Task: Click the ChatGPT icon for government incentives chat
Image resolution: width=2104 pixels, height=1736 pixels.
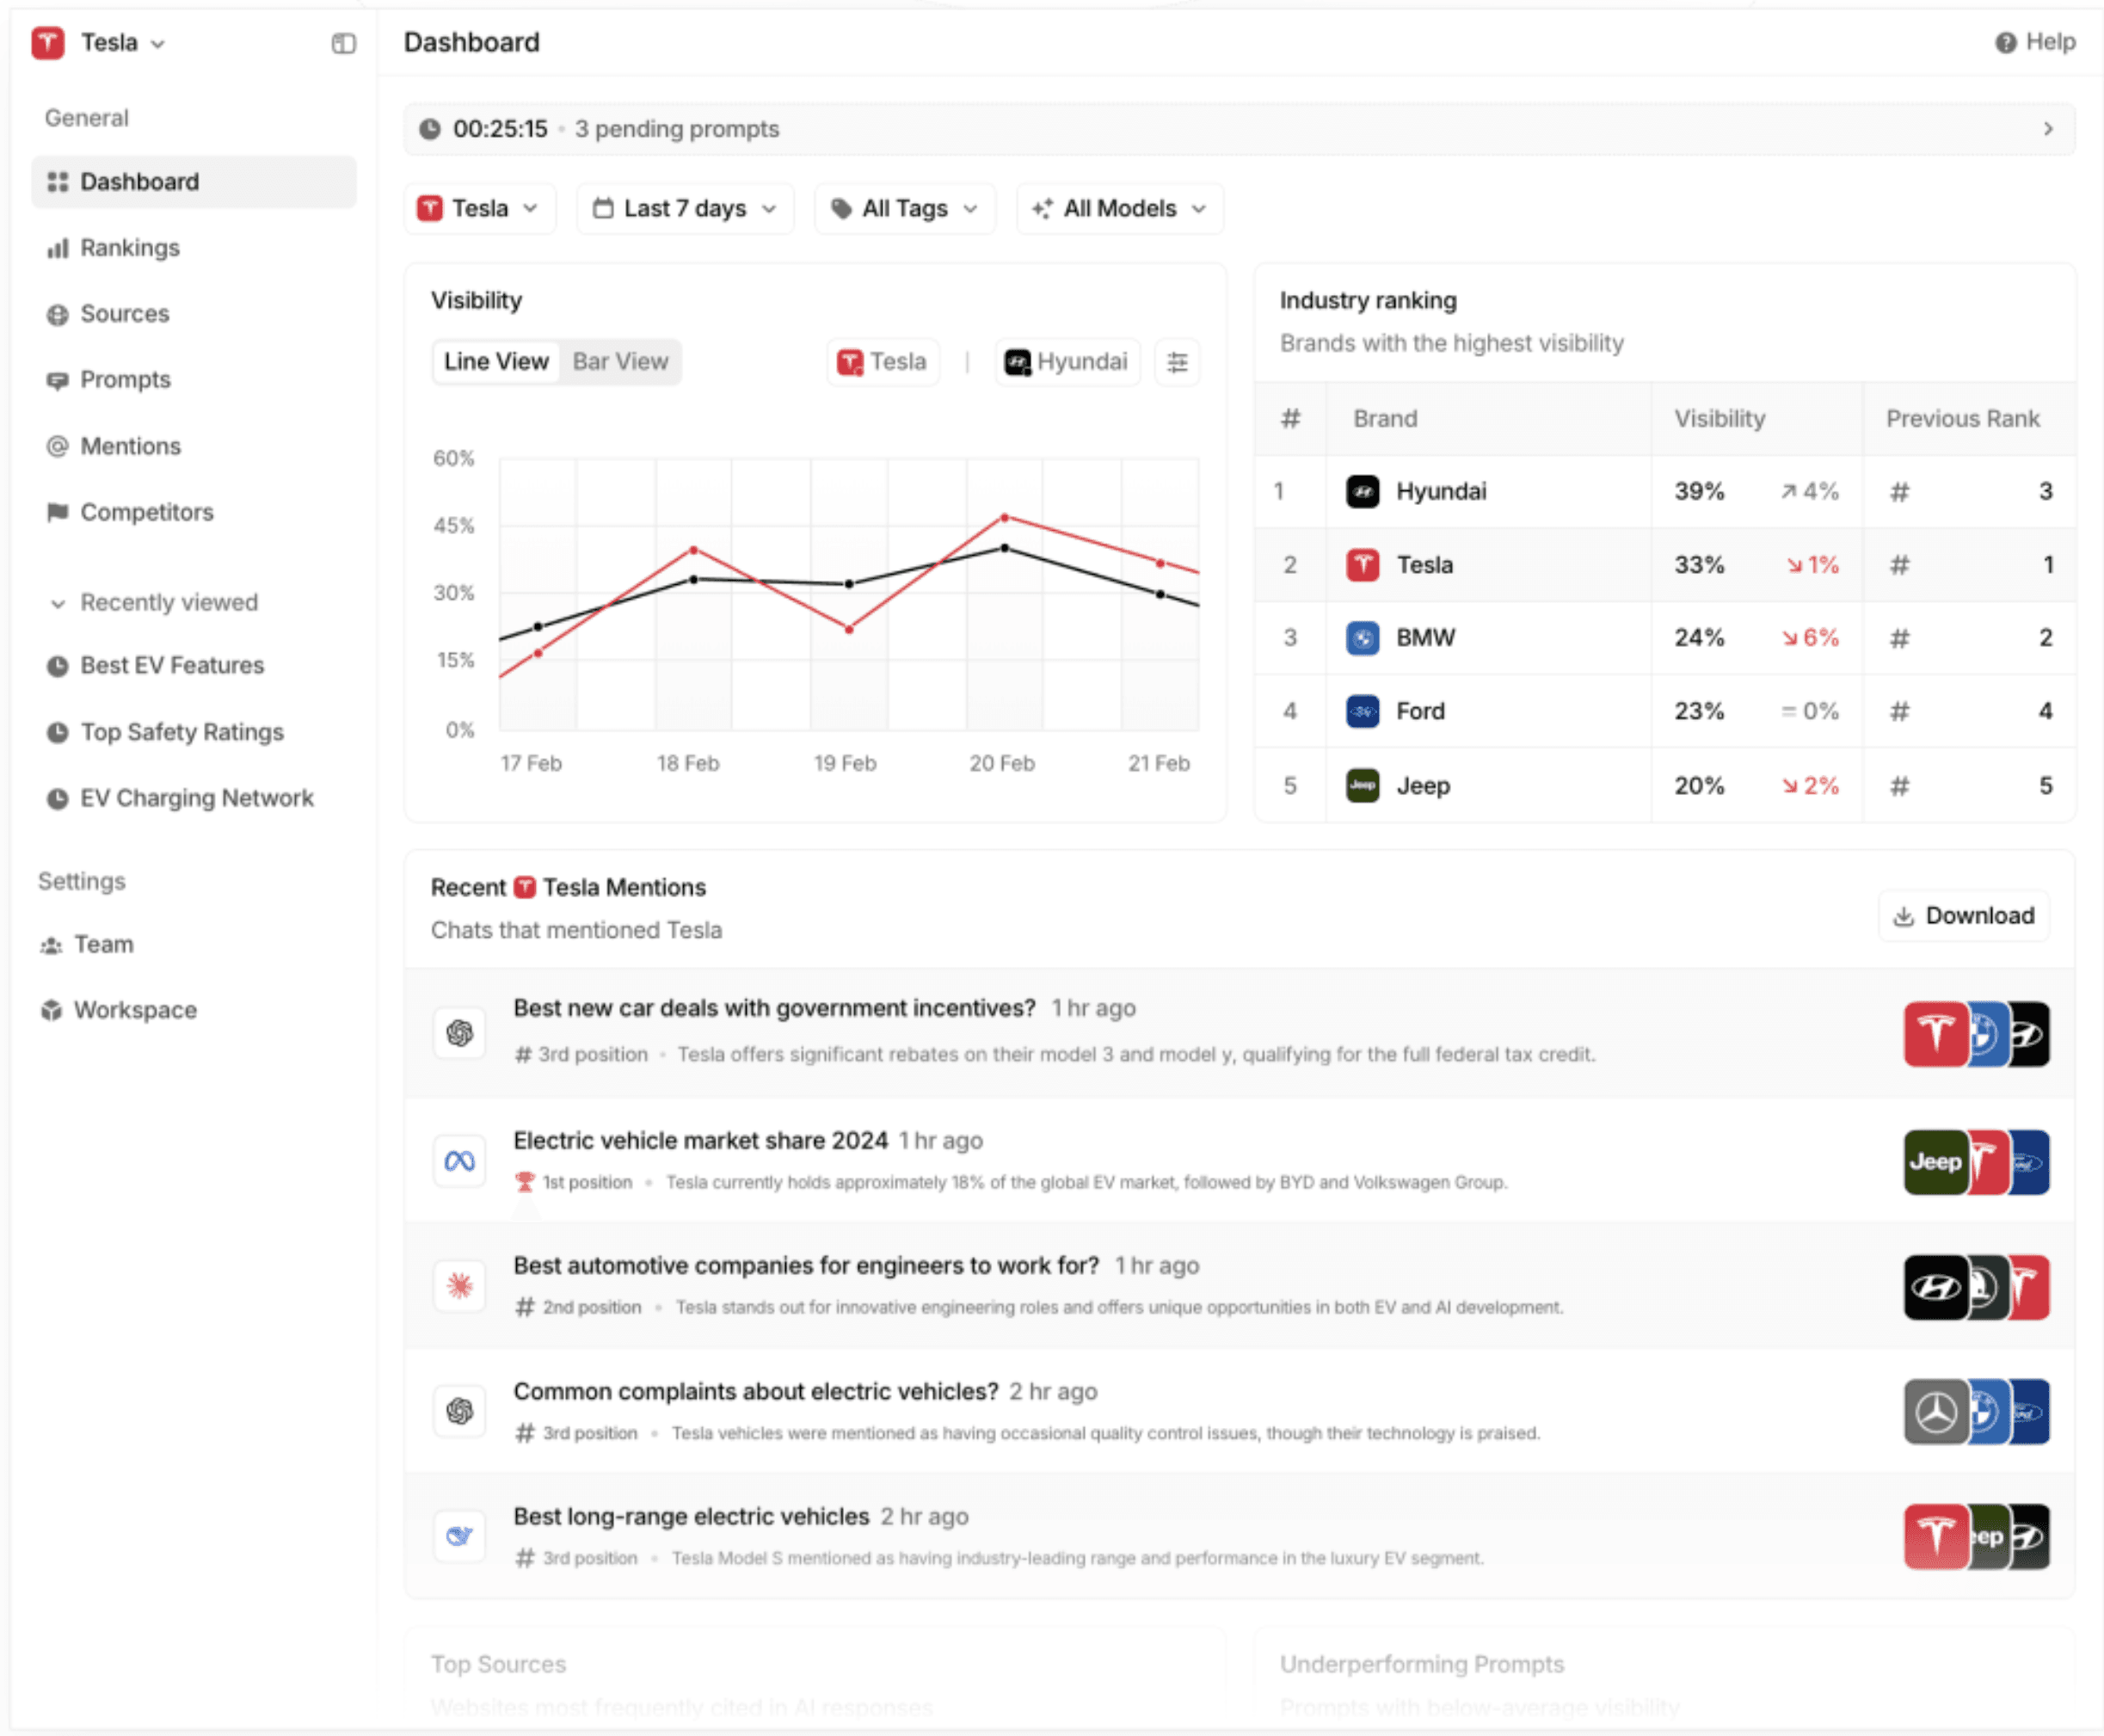Action: coord(460,1032)
